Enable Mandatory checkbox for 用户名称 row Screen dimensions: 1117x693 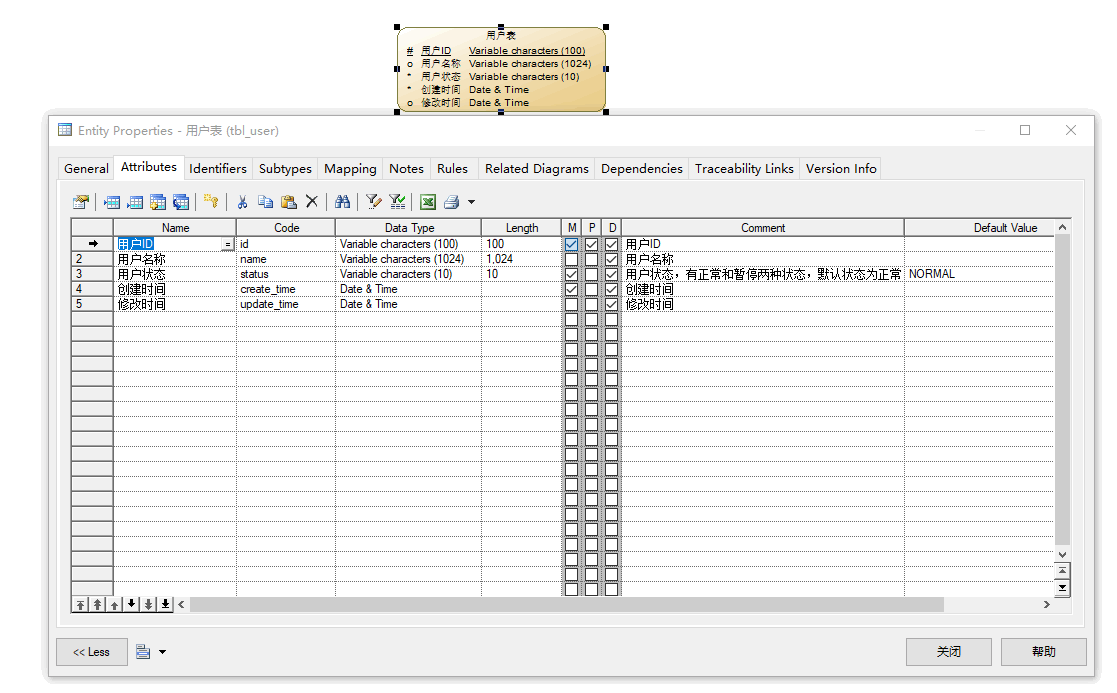click(571, 259)
